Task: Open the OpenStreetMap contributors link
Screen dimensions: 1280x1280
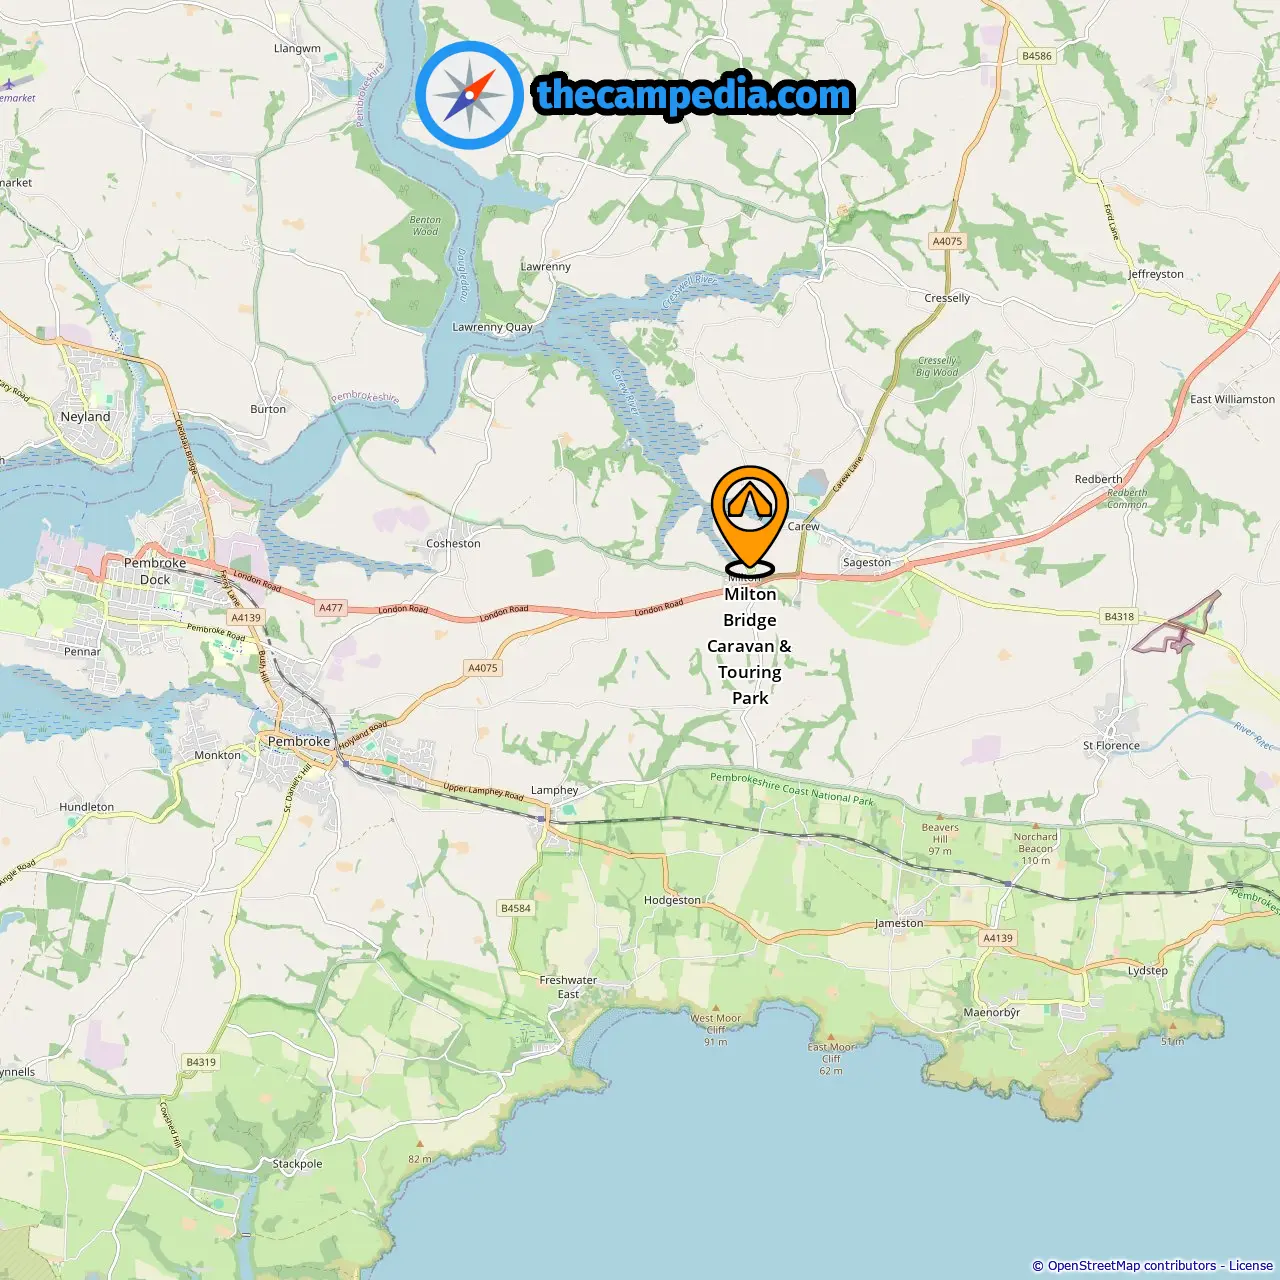Action: 1132,1265
